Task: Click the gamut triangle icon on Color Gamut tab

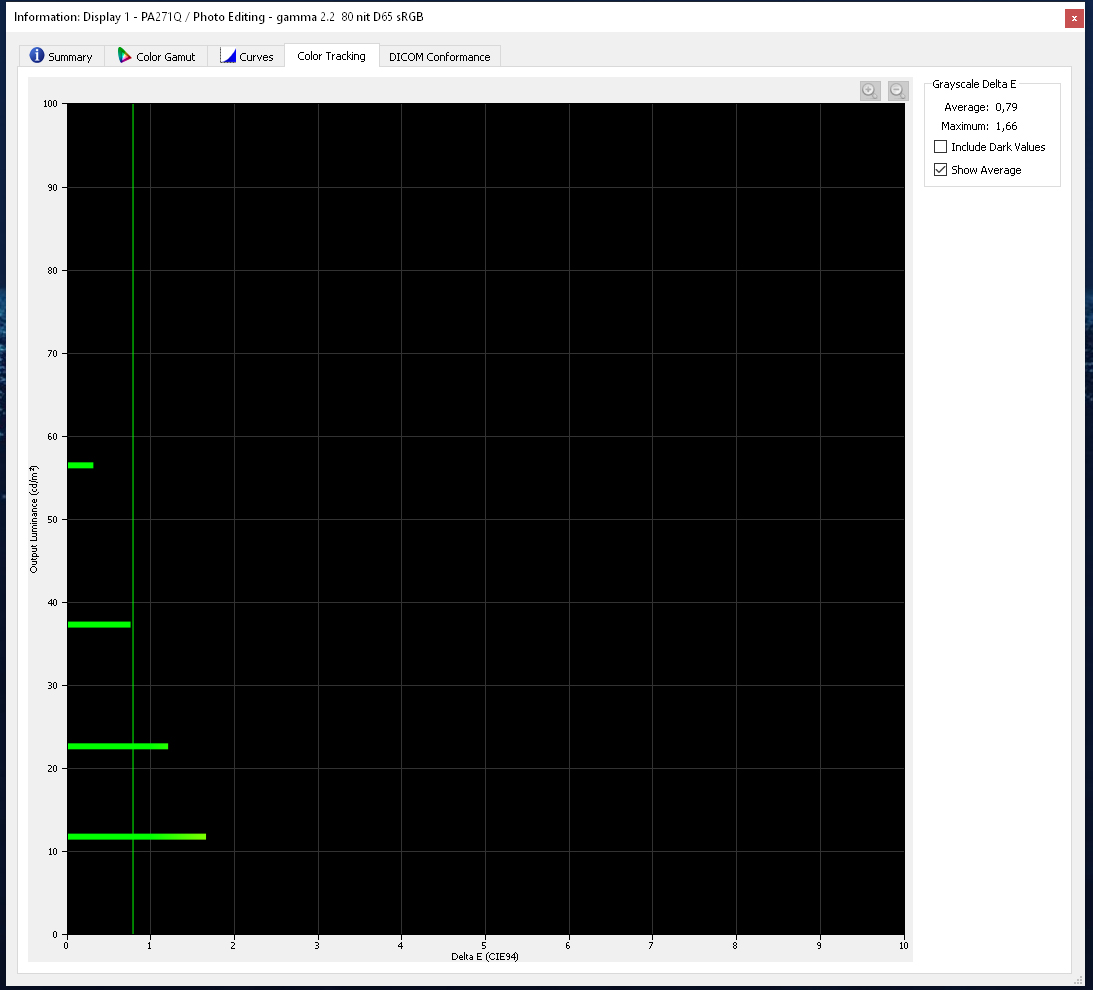Action: click(125, 56)
